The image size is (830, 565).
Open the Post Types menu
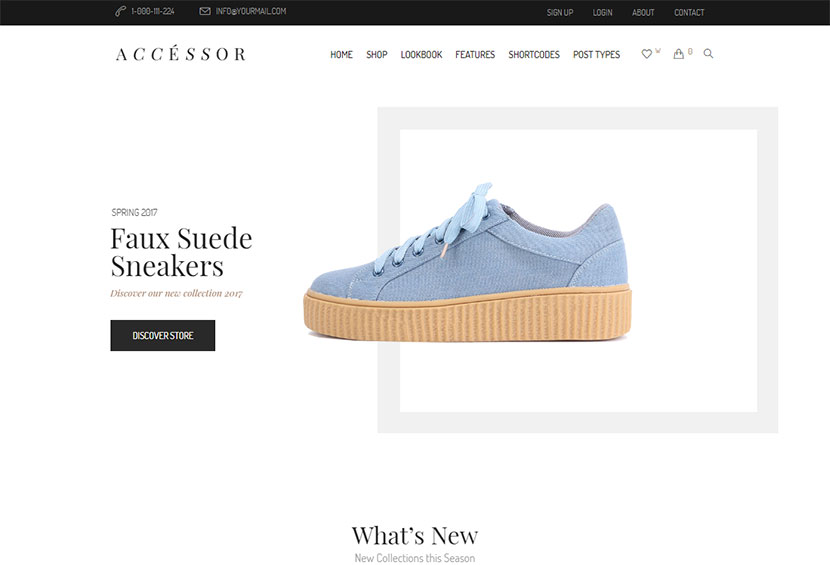pos(597,55)
